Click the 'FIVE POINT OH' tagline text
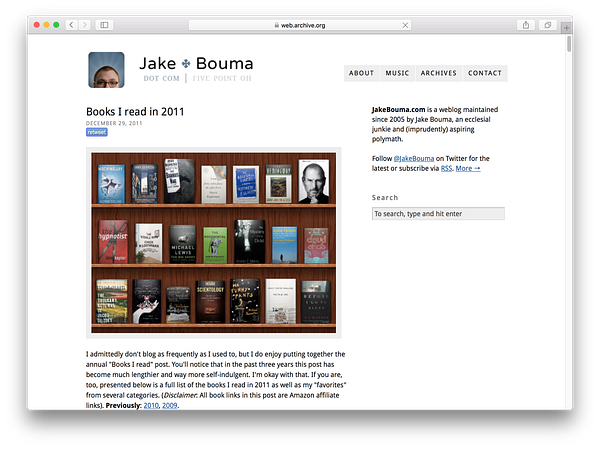The width and height of the screenshot is (600, 449). point(222,78)
